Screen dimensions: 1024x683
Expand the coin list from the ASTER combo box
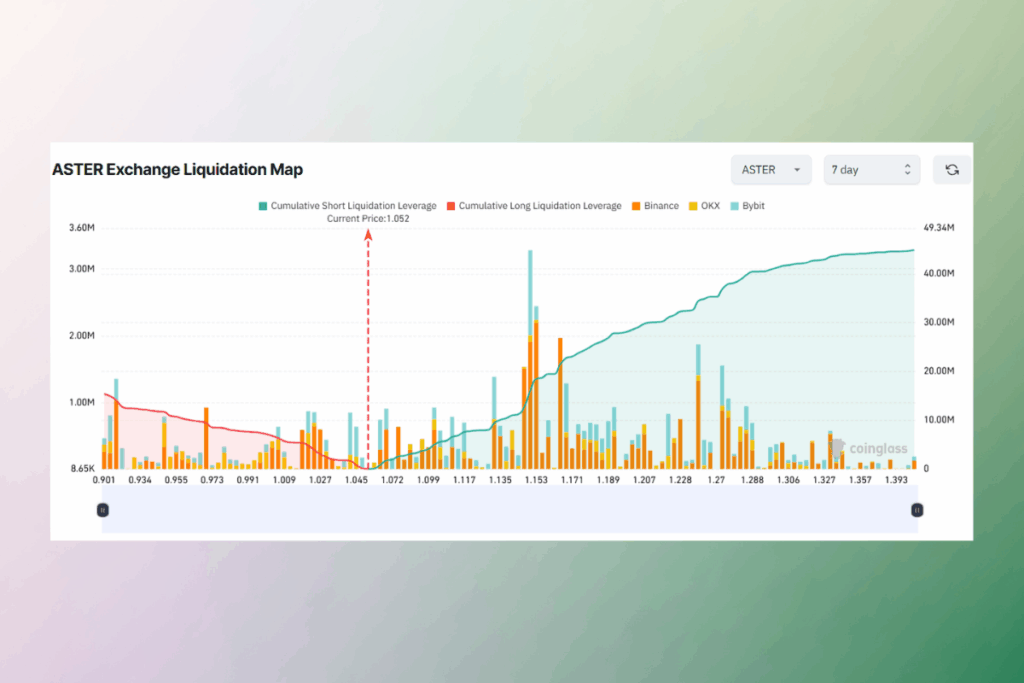[x=771, y=170]
